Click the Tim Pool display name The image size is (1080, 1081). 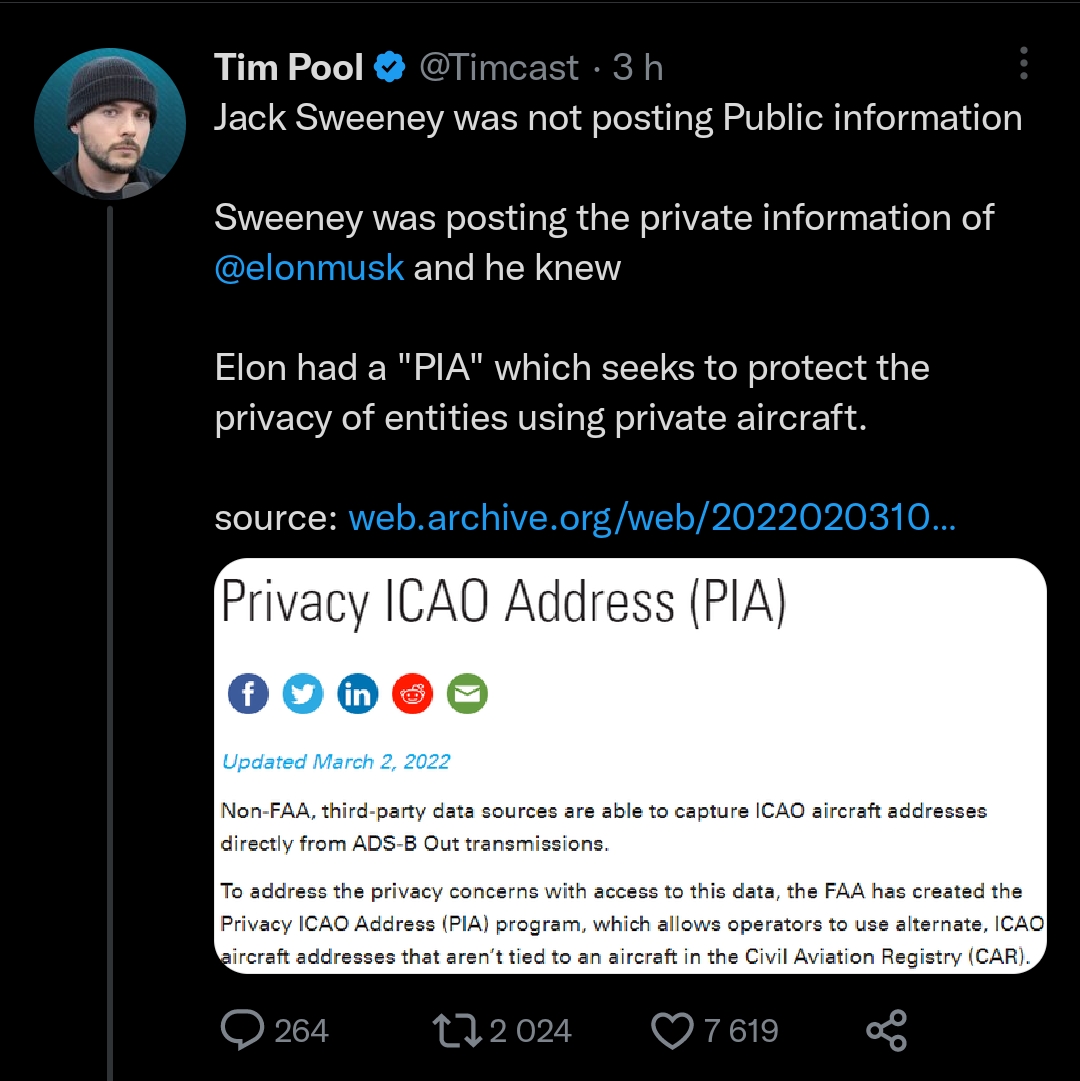tap(289, 67)
